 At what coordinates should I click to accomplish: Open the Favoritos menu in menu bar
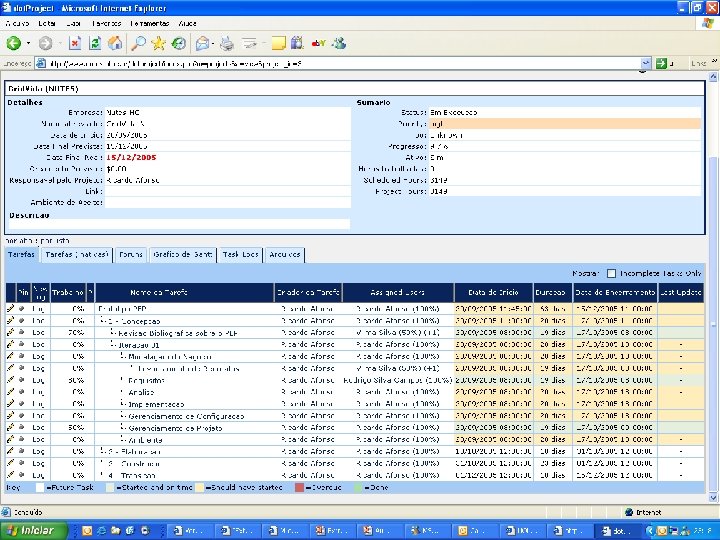(107, 22)
